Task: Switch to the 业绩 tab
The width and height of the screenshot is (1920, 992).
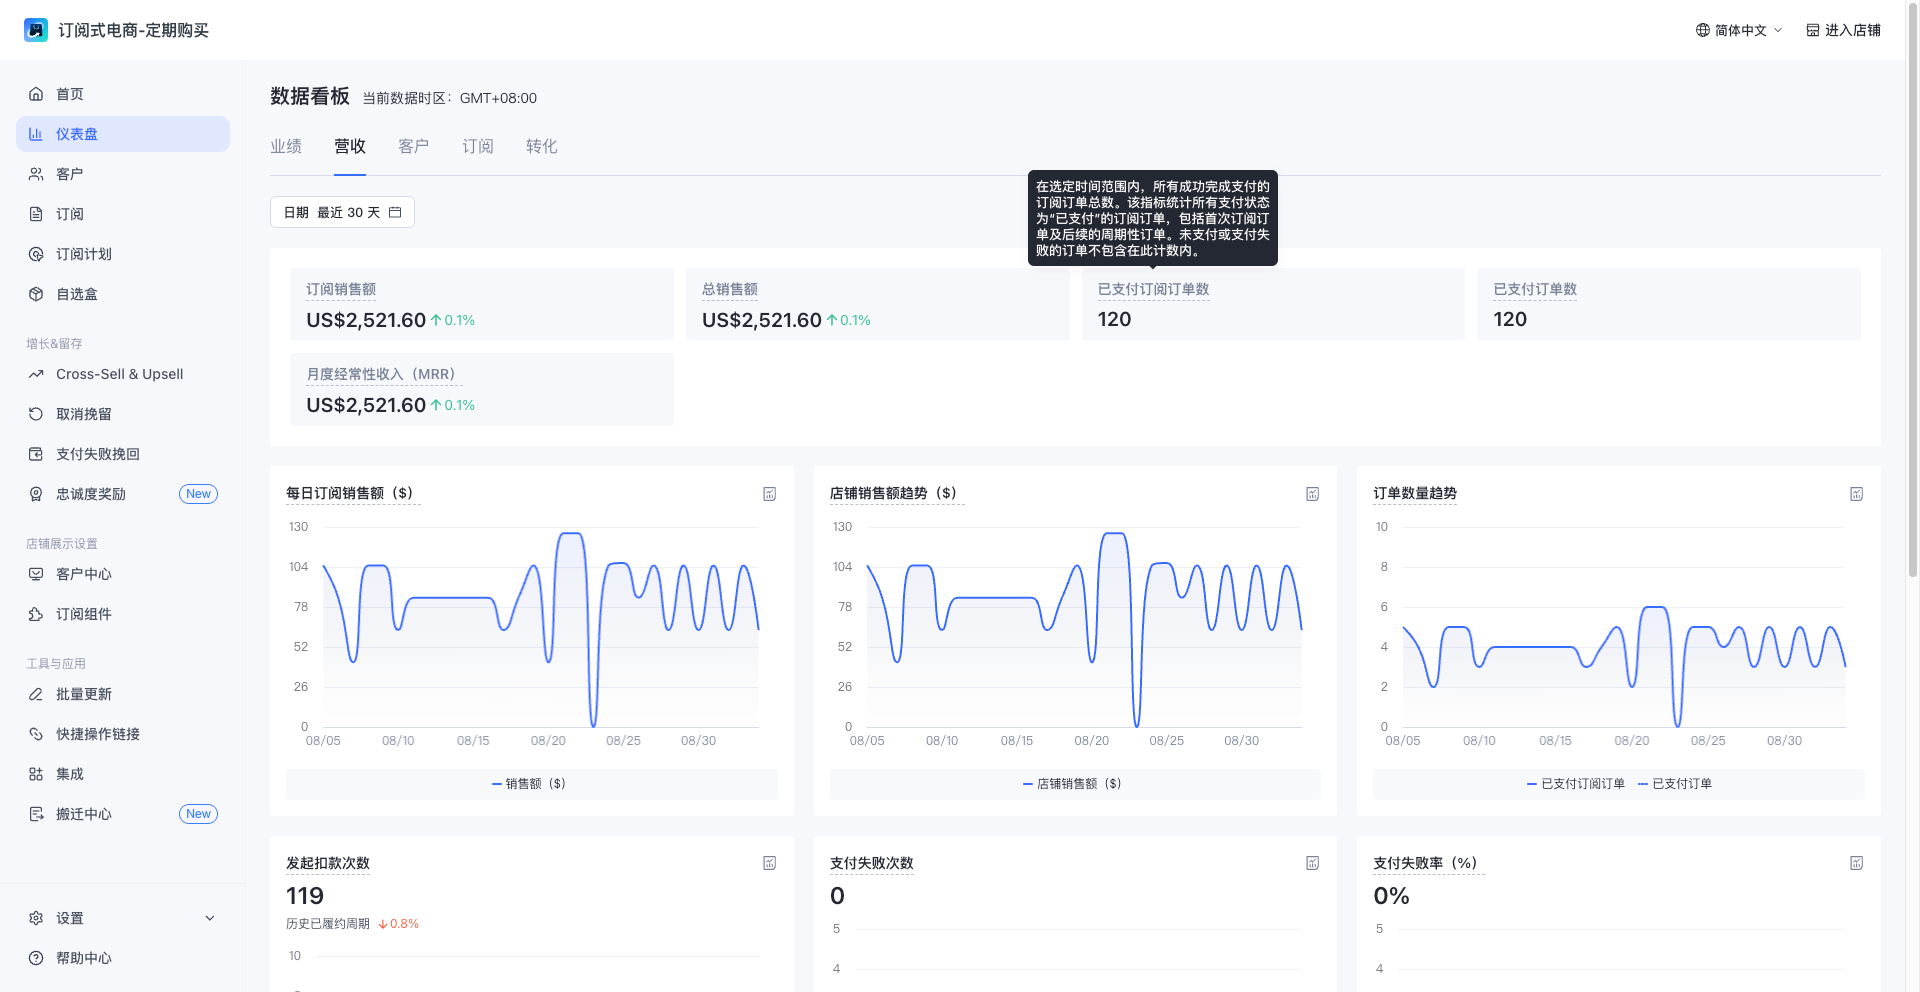Action: (286, 146)
